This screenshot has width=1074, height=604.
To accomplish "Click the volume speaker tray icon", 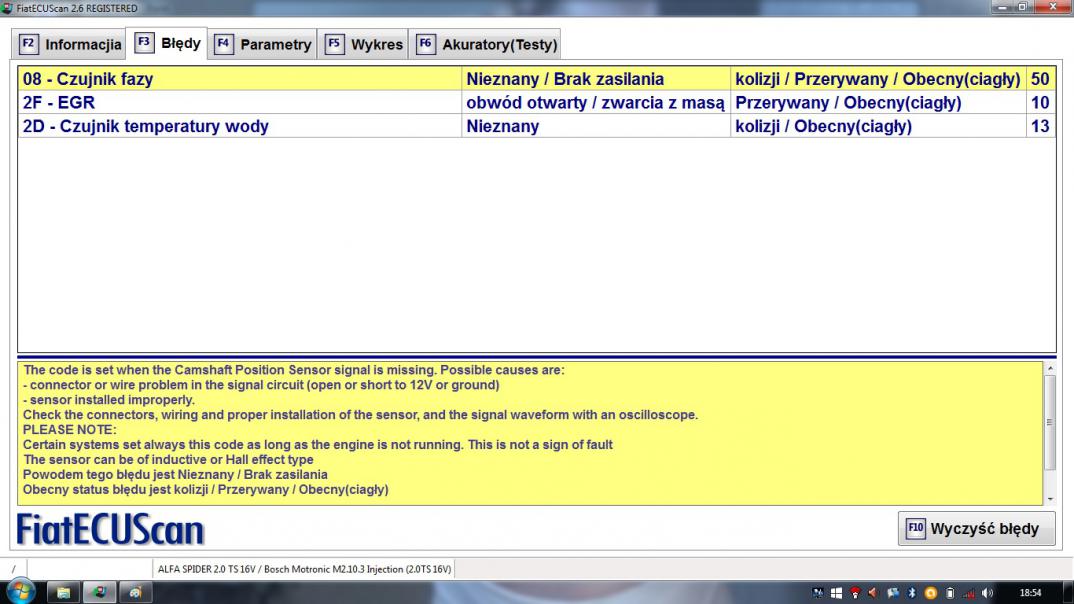I will (987, 593).
